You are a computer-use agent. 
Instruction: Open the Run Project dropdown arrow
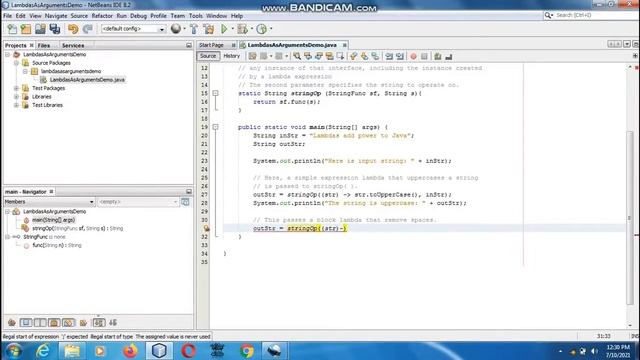(232, 29)
